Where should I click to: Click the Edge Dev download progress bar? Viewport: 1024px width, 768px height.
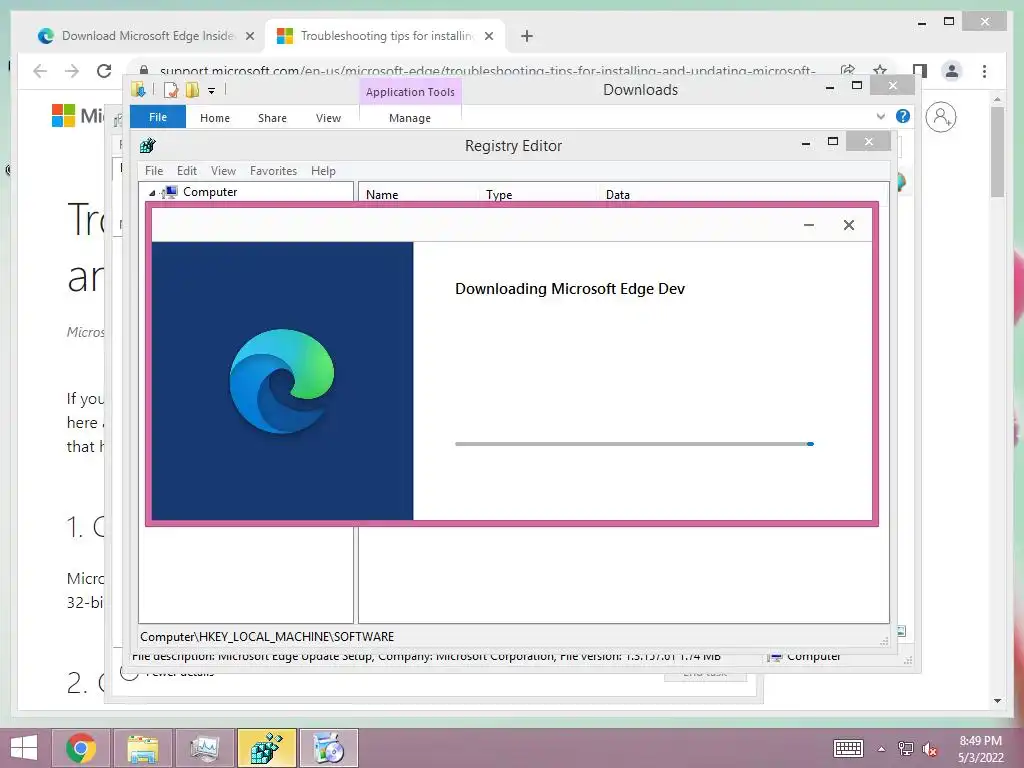click(x=634, y=444)
